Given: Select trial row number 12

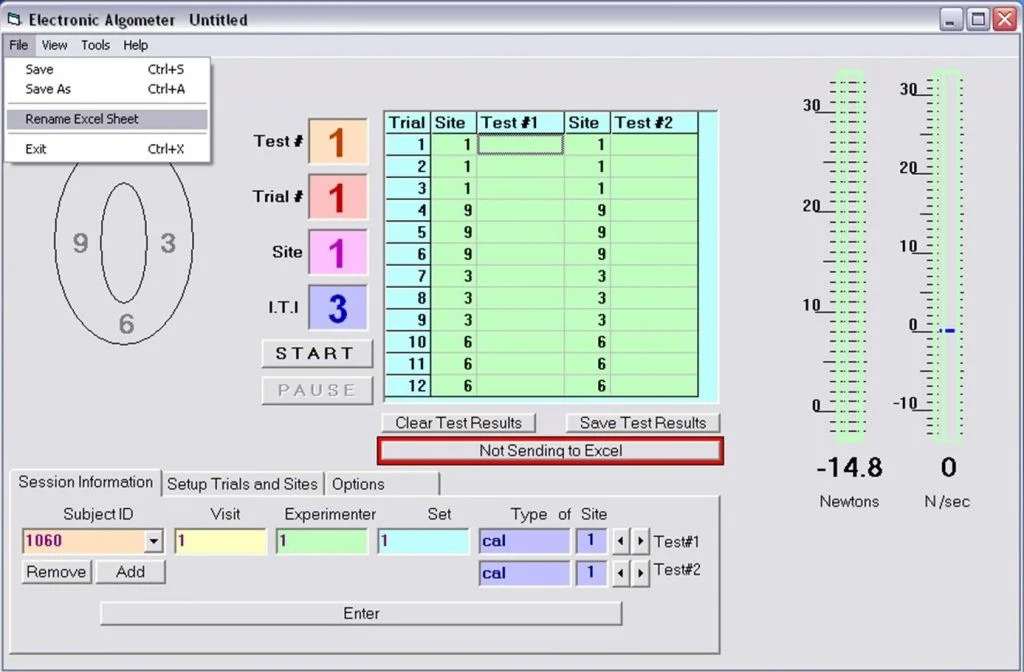Looking at the screenshot, I should pyautogui.click(x=408, y=386).
